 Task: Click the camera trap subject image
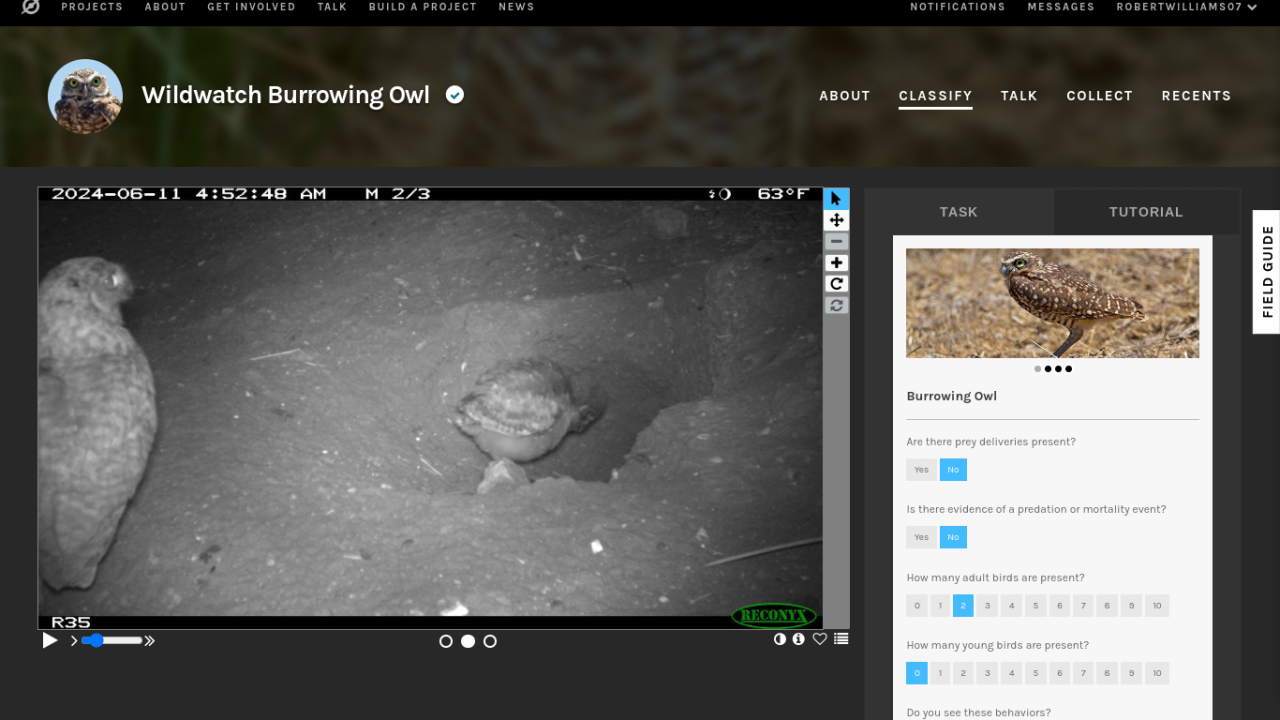pyautogui.click(x=430, y=408)
